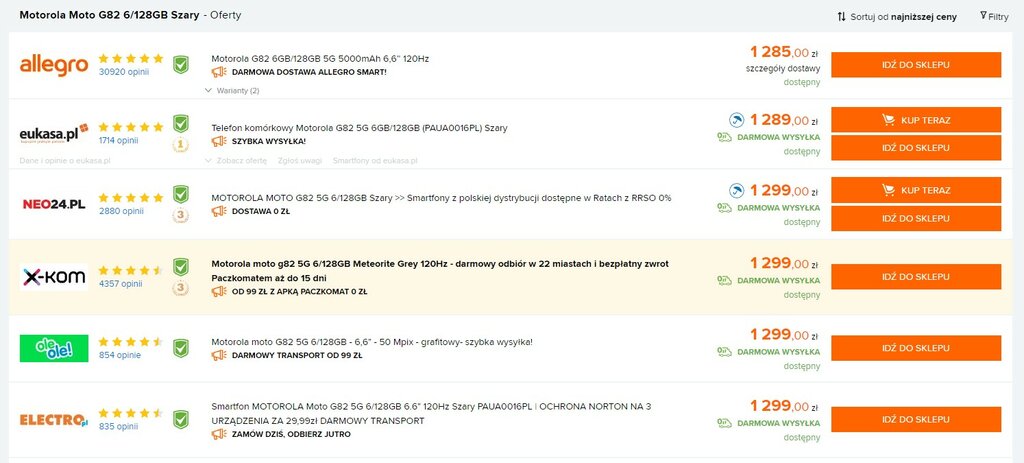Go to shop for the x-kom offer
Image resolution: width=1024 pixels, height=463 pixels.
click(x=916, y=277)
